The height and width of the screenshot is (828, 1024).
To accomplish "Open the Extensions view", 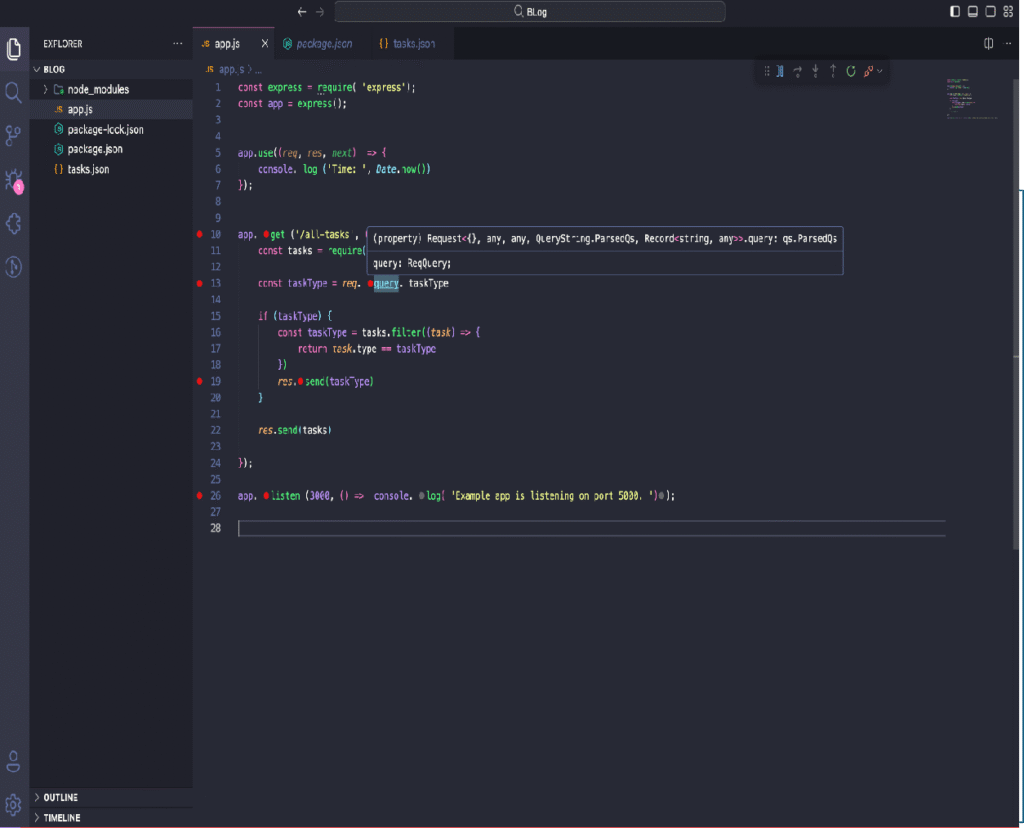I will tap(14, 223).
